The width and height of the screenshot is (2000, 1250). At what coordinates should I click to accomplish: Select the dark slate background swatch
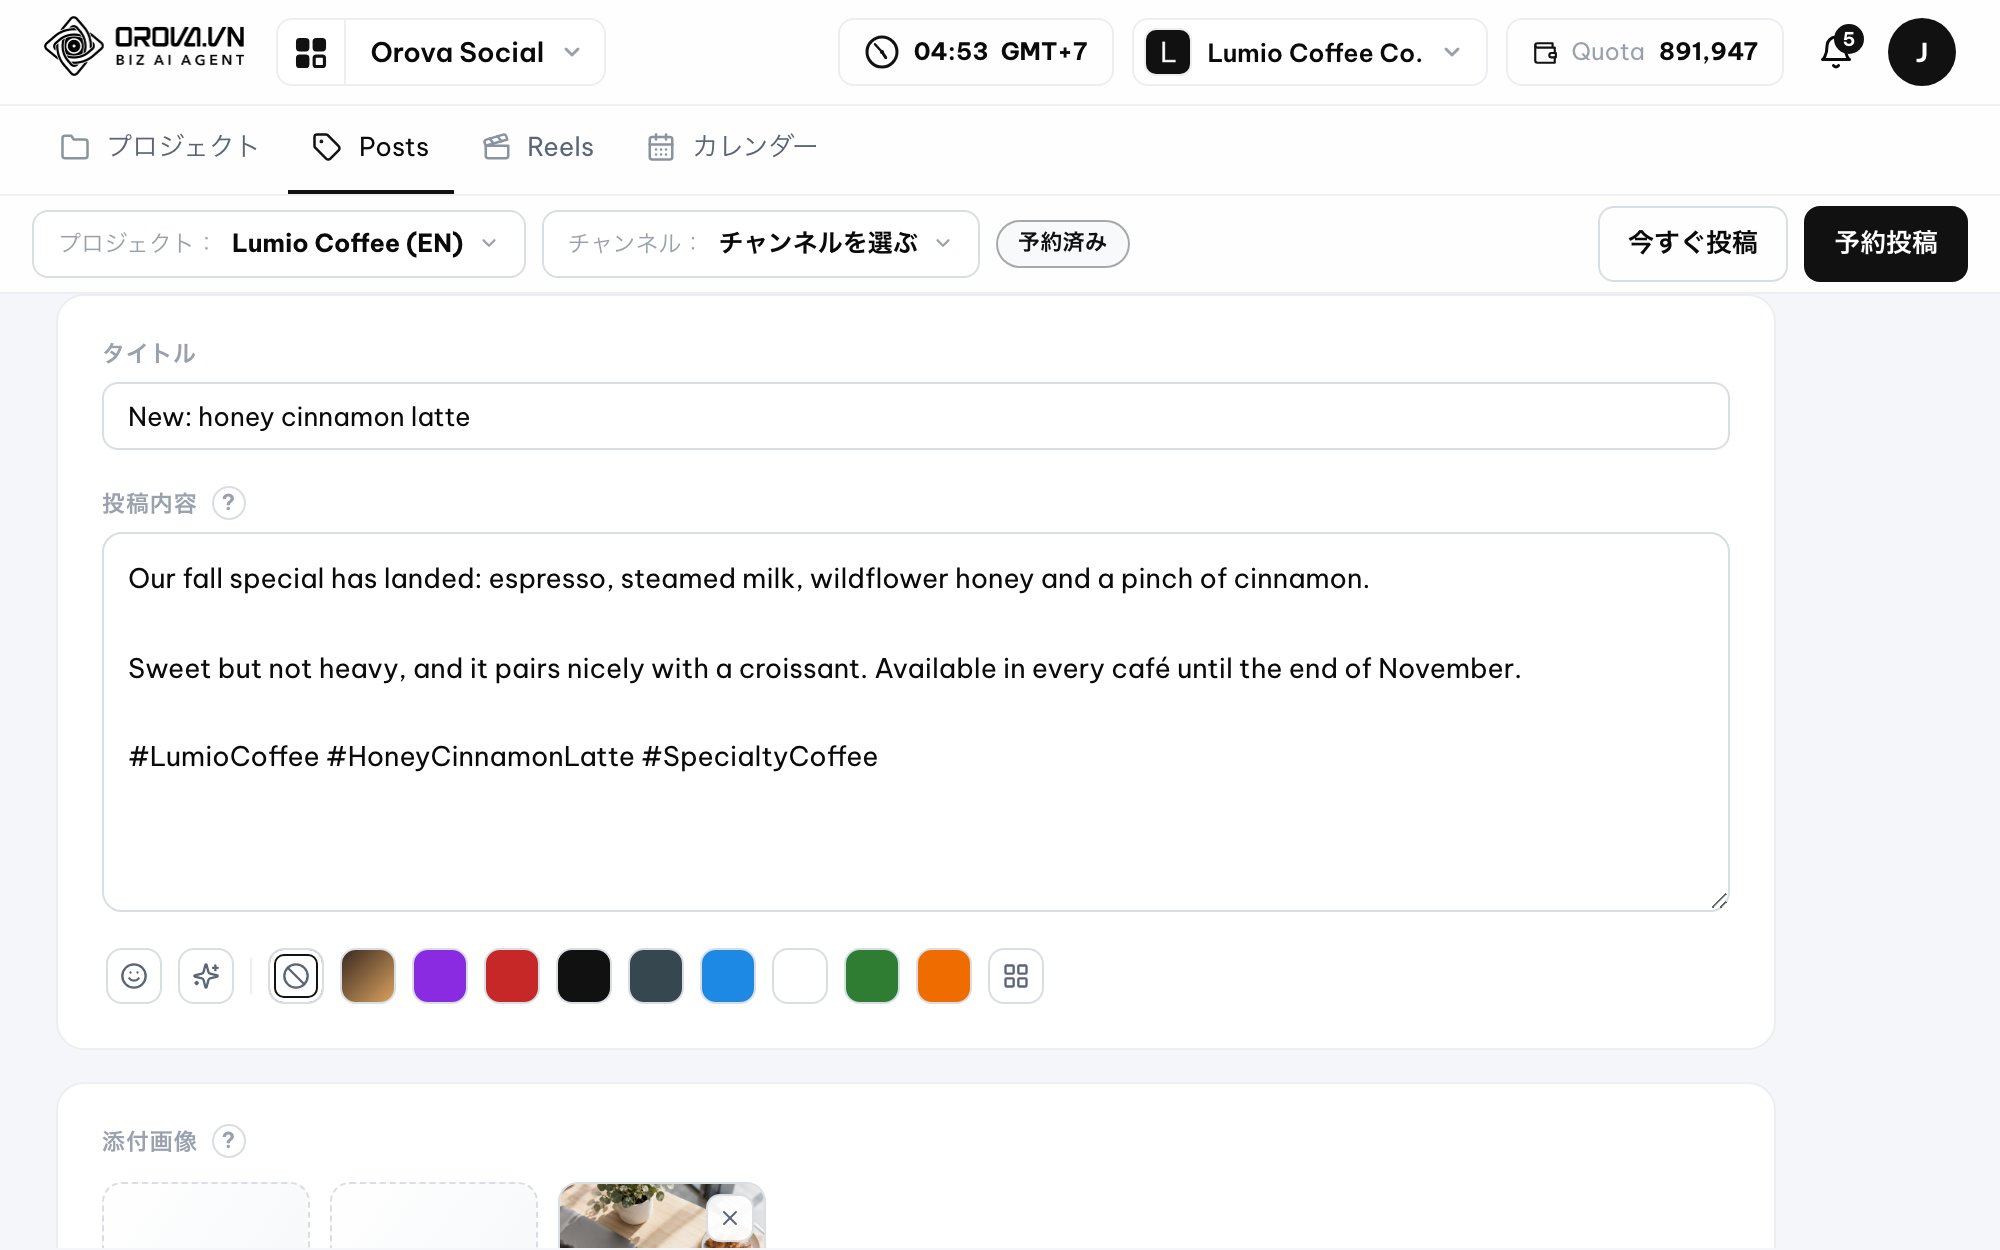tap(656, 975)
